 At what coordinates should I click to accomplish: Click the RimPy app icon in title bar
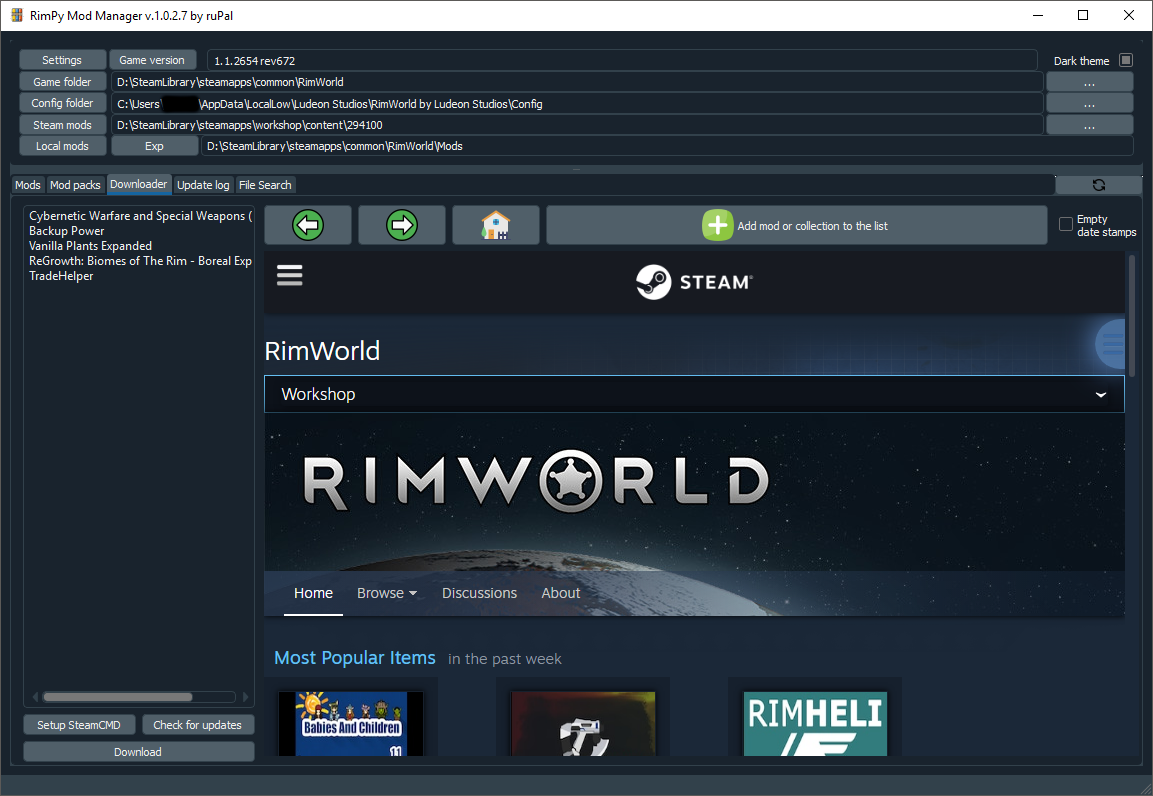coord(16,15)
